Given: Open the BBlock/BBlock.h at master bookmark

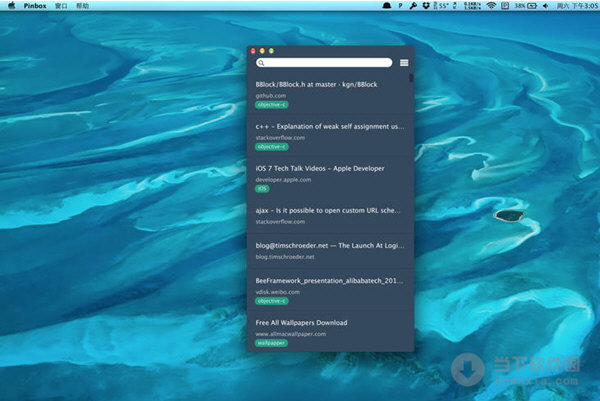Looking at the screenshot, I should click(316, 84).
